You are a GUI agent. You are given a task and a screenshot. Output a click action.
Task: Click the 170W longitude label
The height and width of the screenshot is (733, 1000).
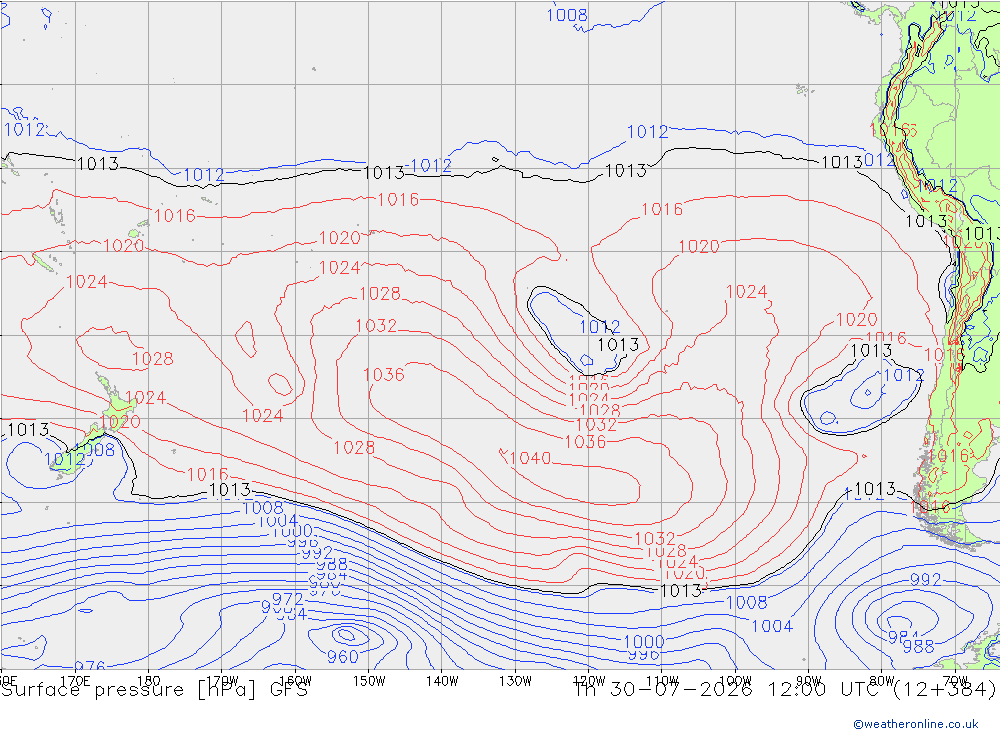click(x=223, y=681)
